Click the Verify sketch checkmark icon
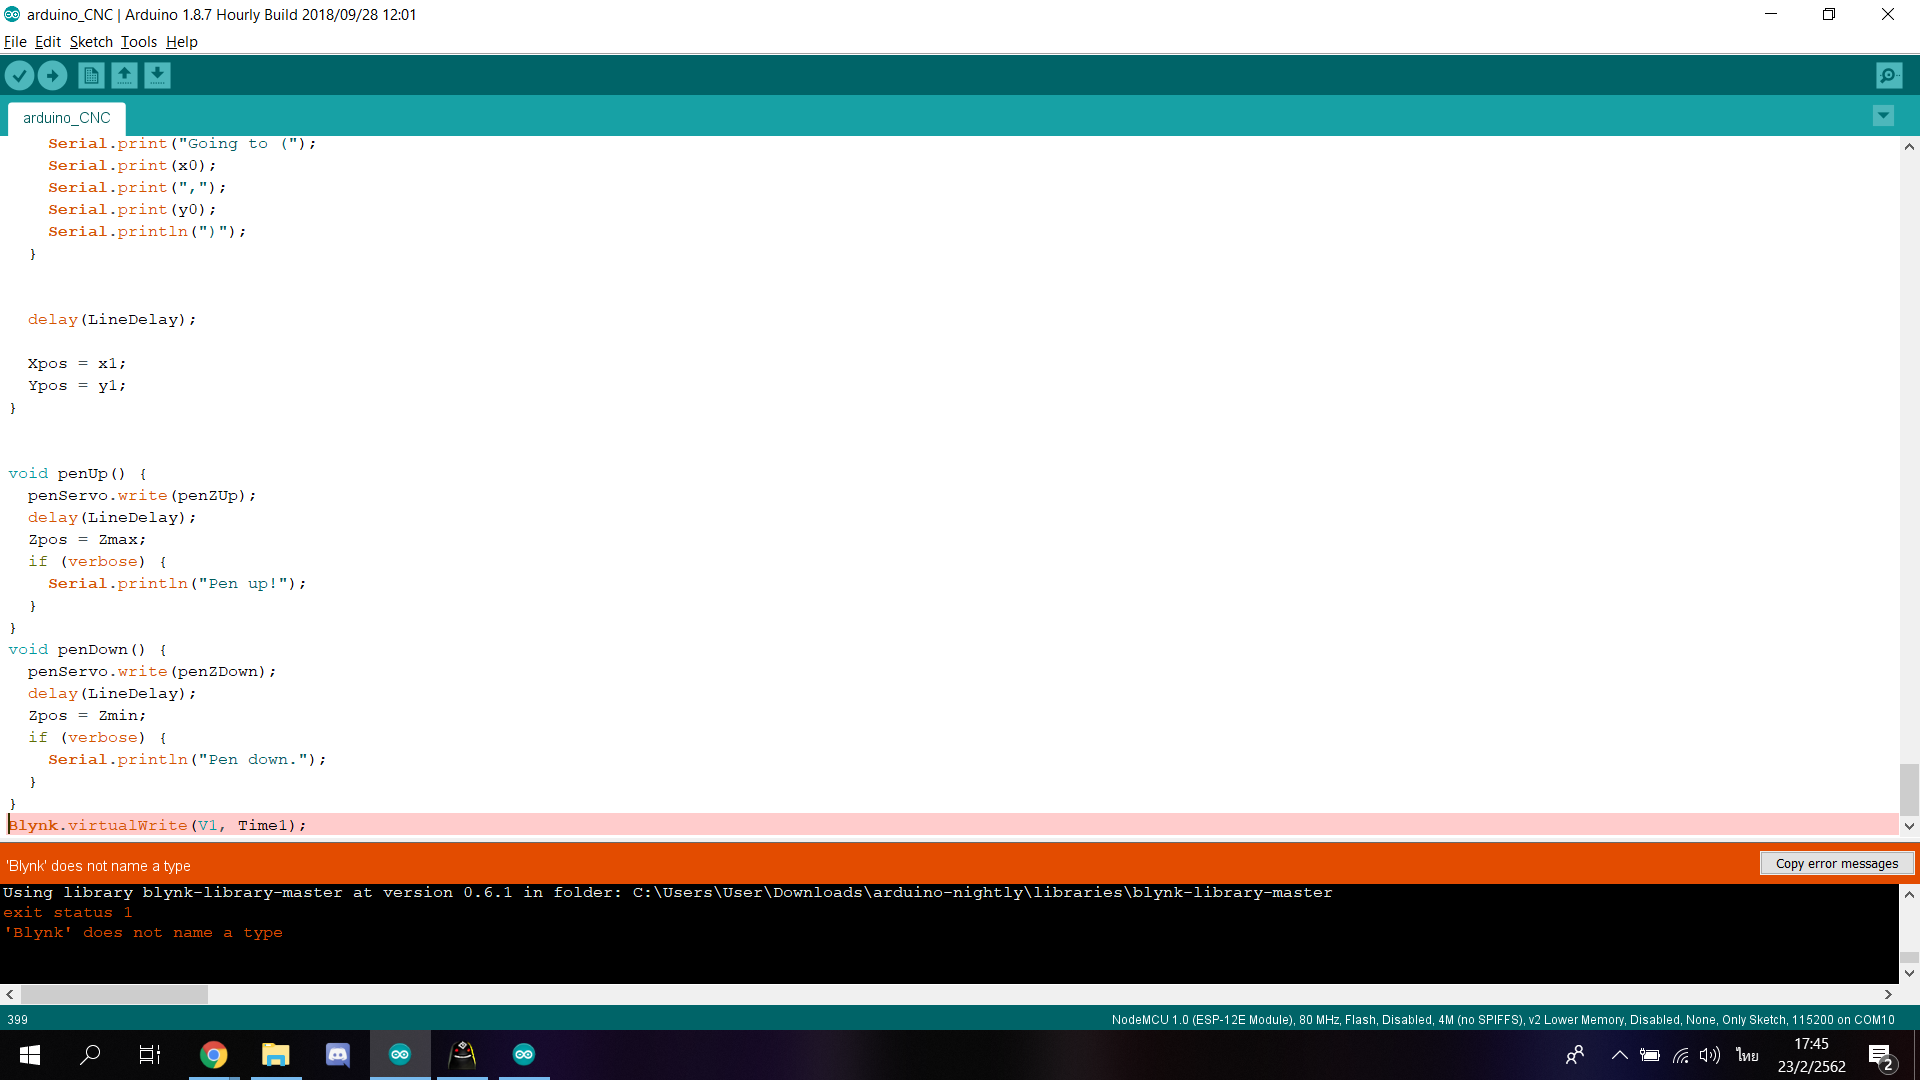 point(19,75)
